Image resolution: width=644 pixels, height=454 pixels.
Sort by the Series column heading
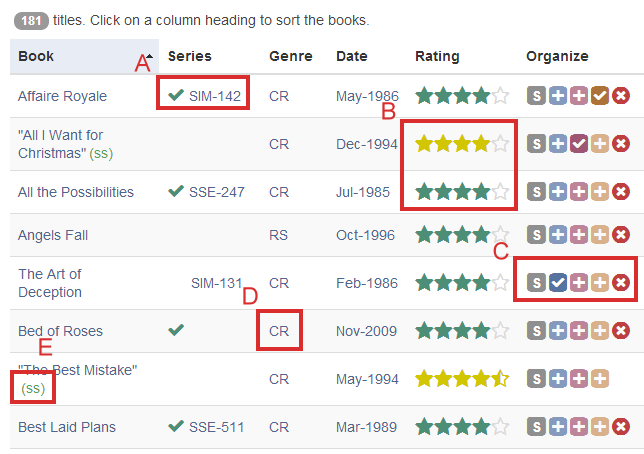click(189, 56)
